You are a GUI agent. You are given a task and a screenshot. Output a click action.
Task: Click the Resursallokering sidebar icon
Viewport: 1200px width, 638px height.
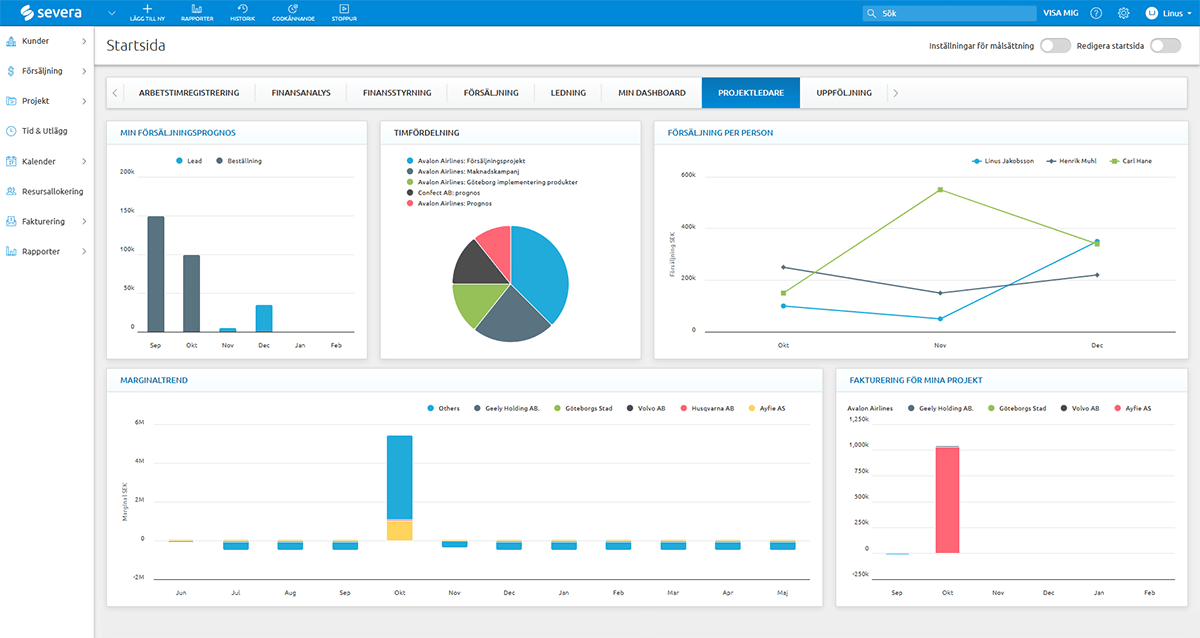(11, 191)
